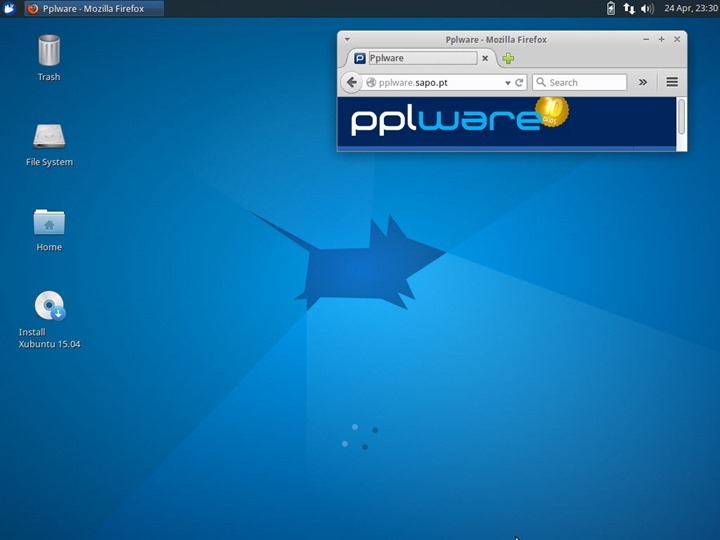720x540 pixels.
Task: Click the clock showing 24 Apr, 23:30
Action: pos(691,8)
